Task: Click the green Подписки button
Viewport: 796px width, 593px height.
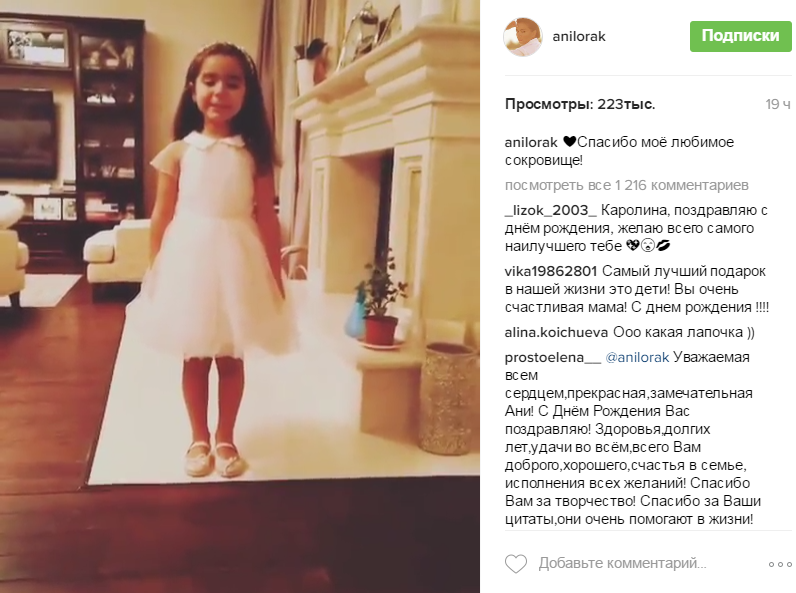Action: pos(740,36)
